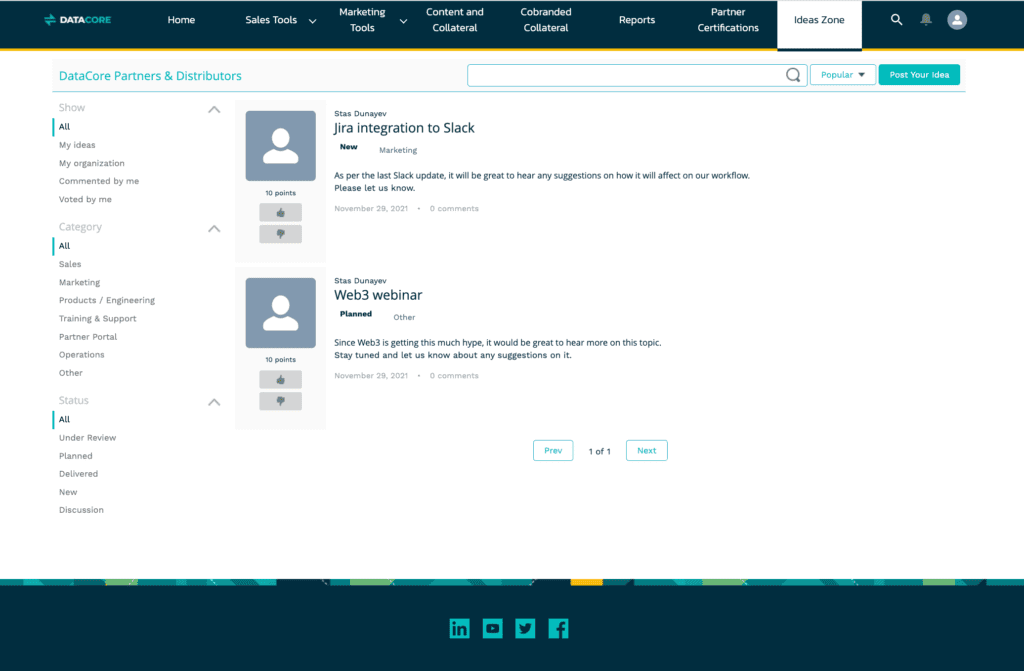Show ideas Commented by me
The height and width of the screenshot is (671, 1024).
99,181
